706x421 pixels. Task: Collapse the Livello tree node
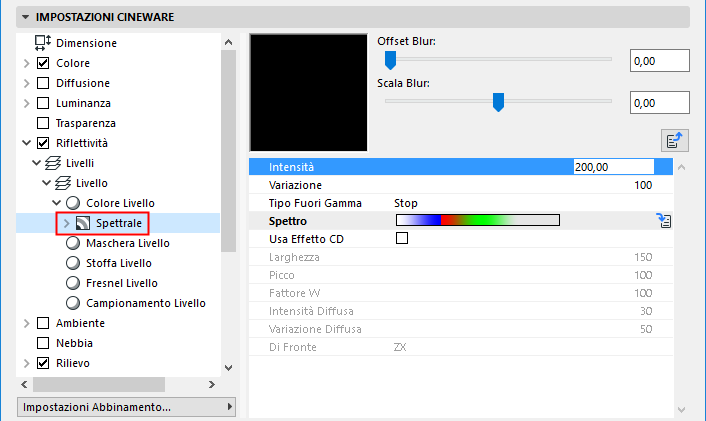coord(46,183)
